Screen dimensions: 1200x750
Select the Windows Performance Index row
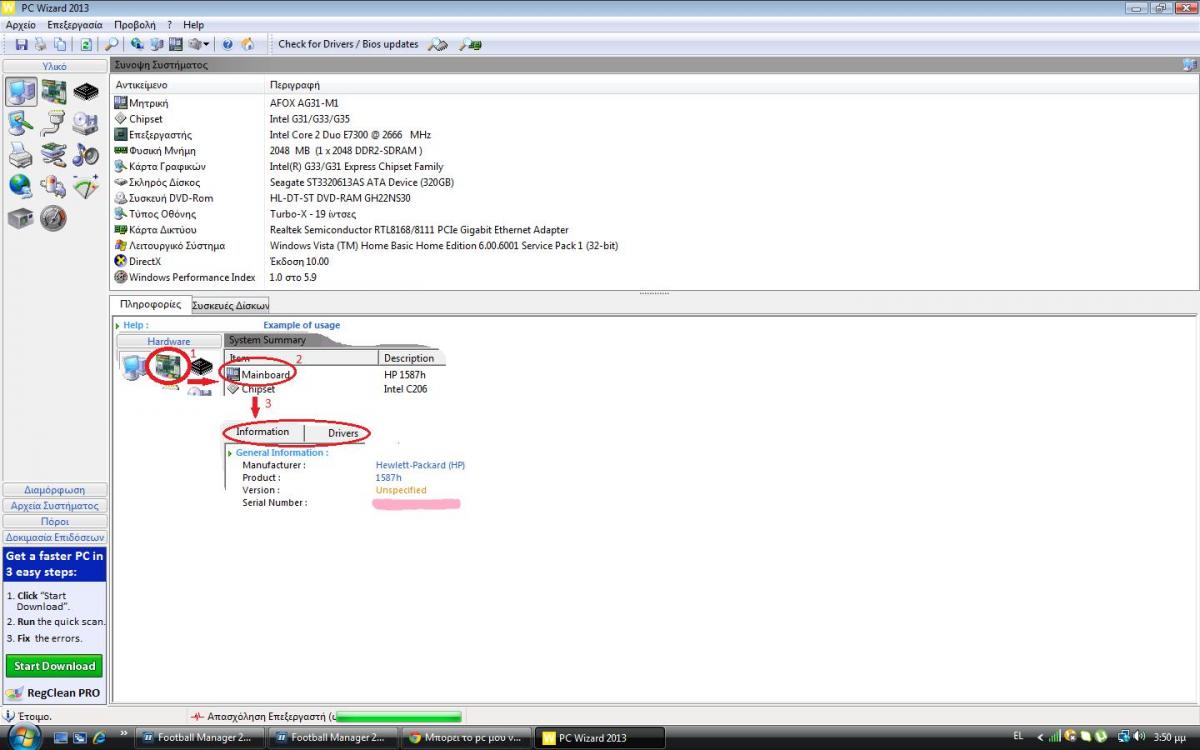[x=654, y=277]
